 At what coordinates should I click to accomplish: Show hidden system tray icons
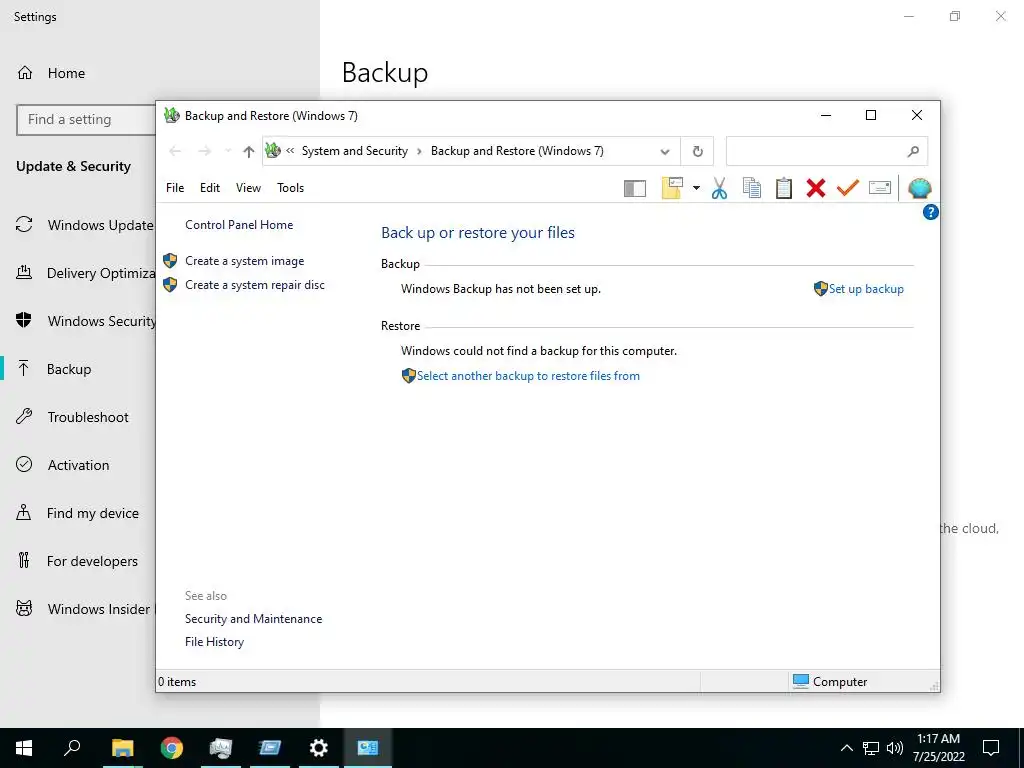(x=846, y=748)
